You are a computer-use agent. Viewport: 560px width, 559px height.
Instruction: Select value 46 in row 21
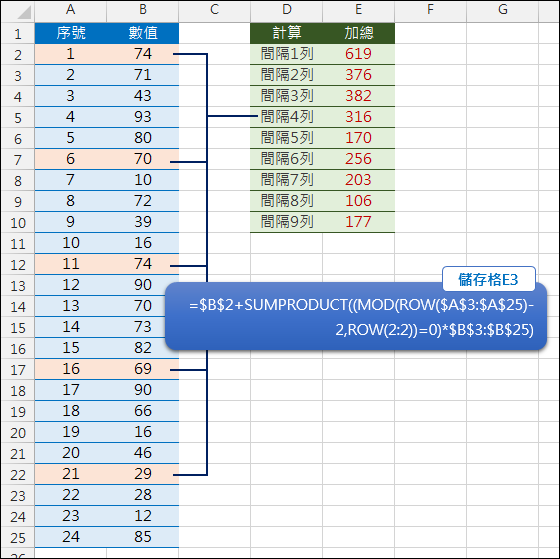[142, 453]
